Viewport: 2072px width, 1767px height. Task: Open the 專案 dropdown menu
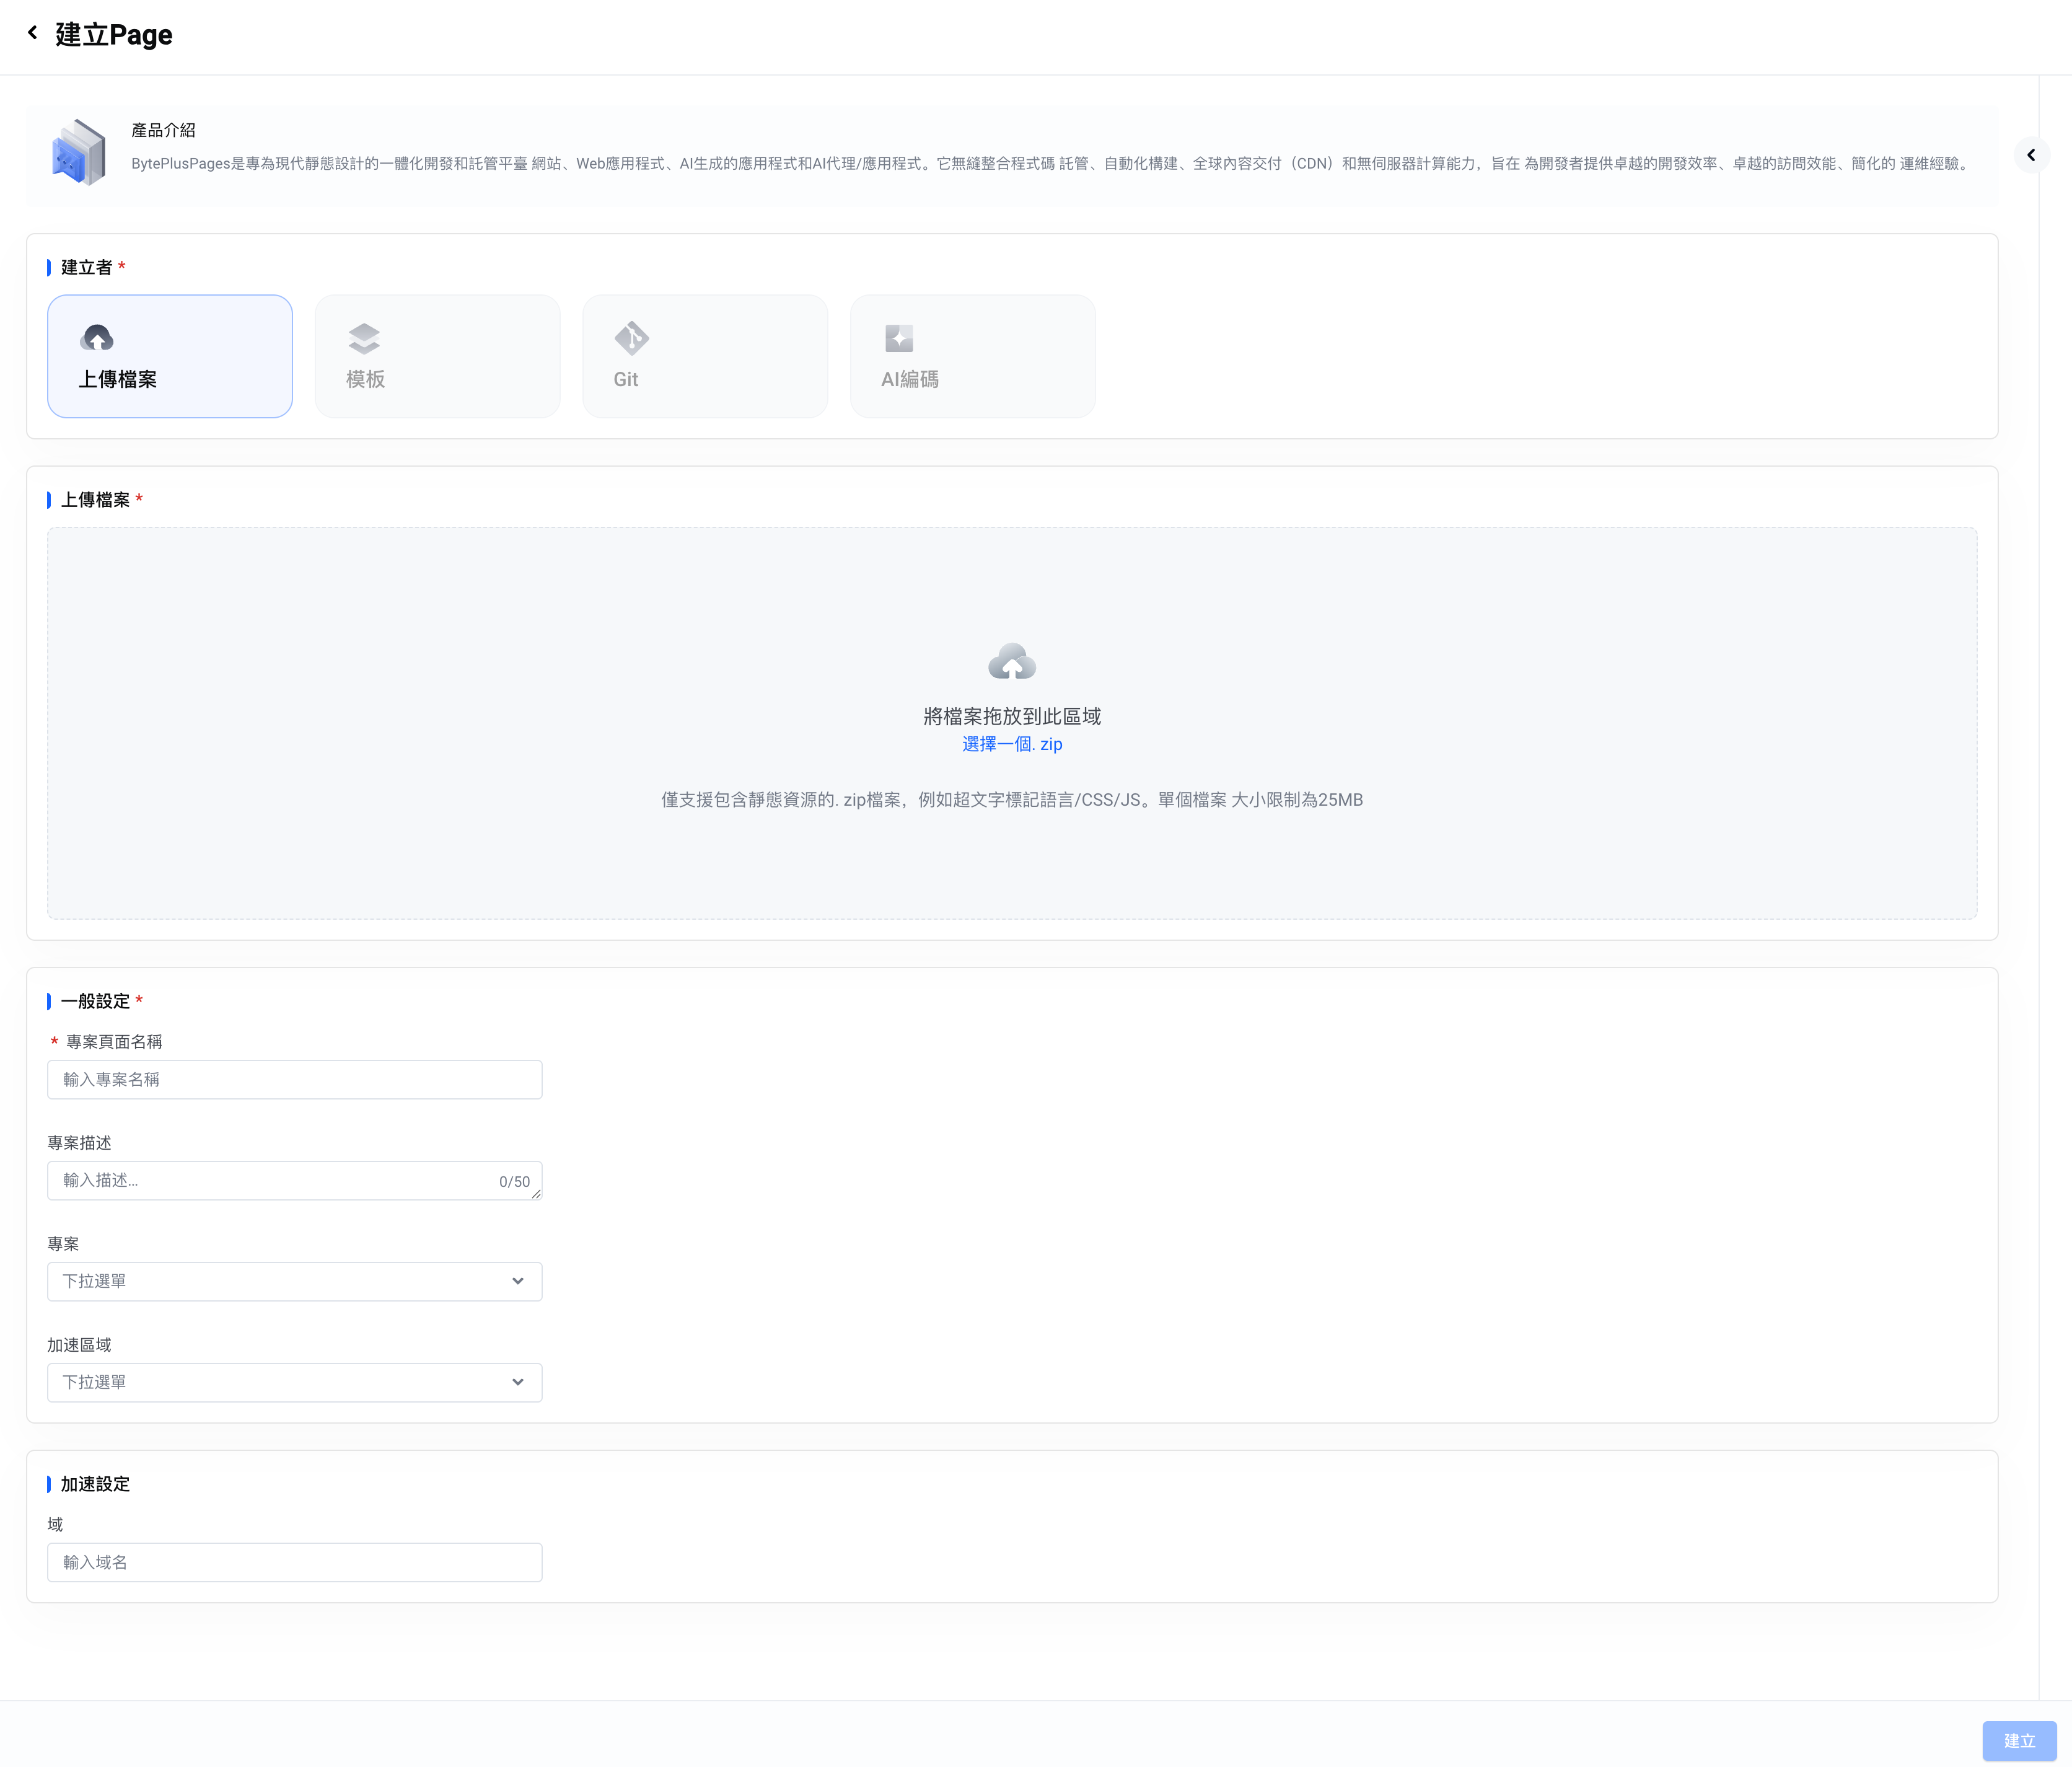(280, 1281)
